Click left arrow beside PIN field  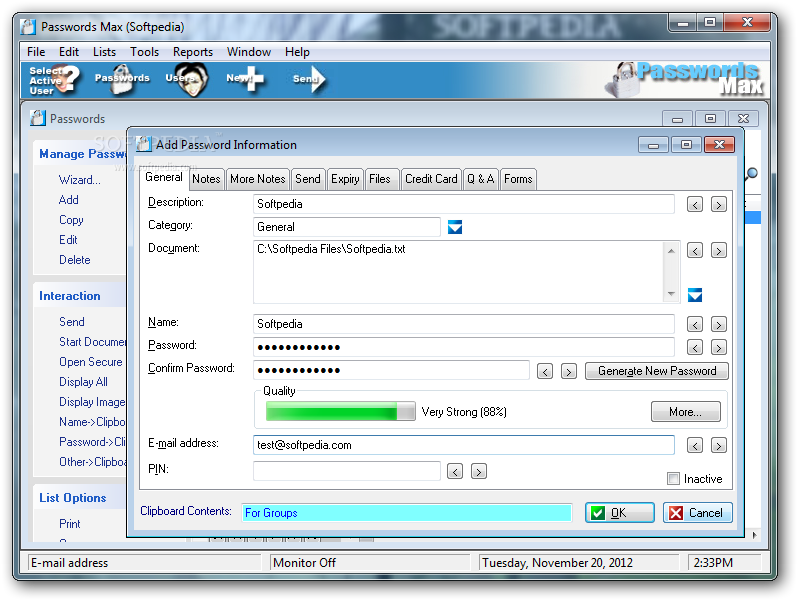[455, 471]
